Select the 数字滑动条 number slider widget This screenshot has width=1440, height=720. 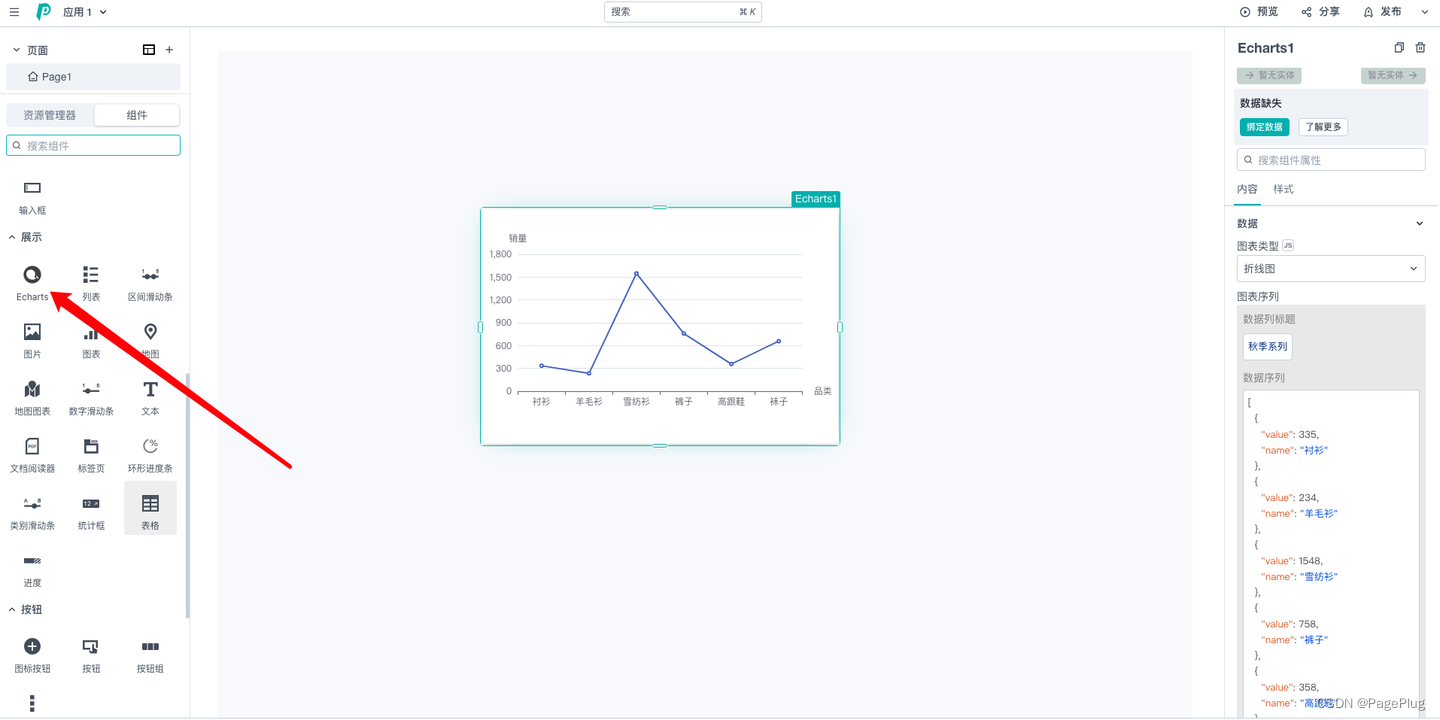(91, 397)
